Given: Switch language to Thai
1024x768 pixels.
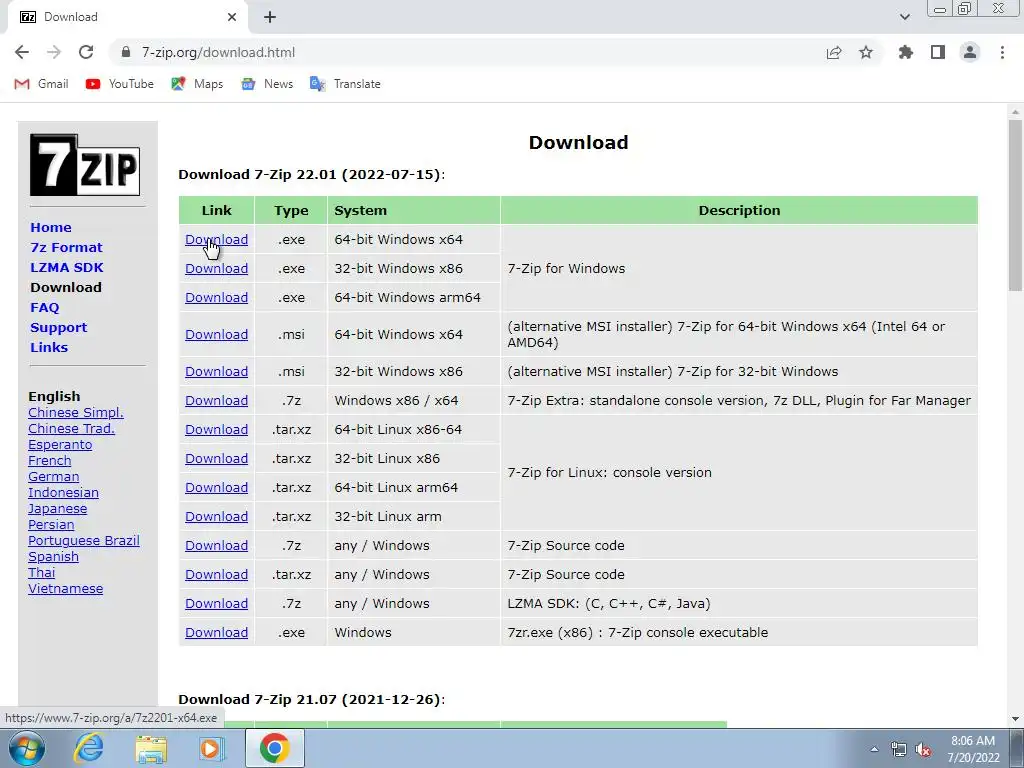Looking at the screenshot, I should click(x=41, y=573).
